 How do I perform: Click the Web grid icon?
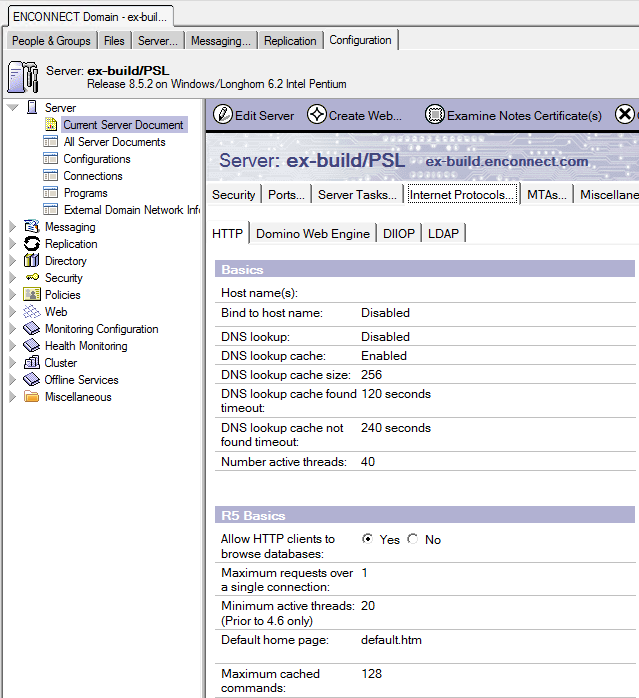pos(32,311)
